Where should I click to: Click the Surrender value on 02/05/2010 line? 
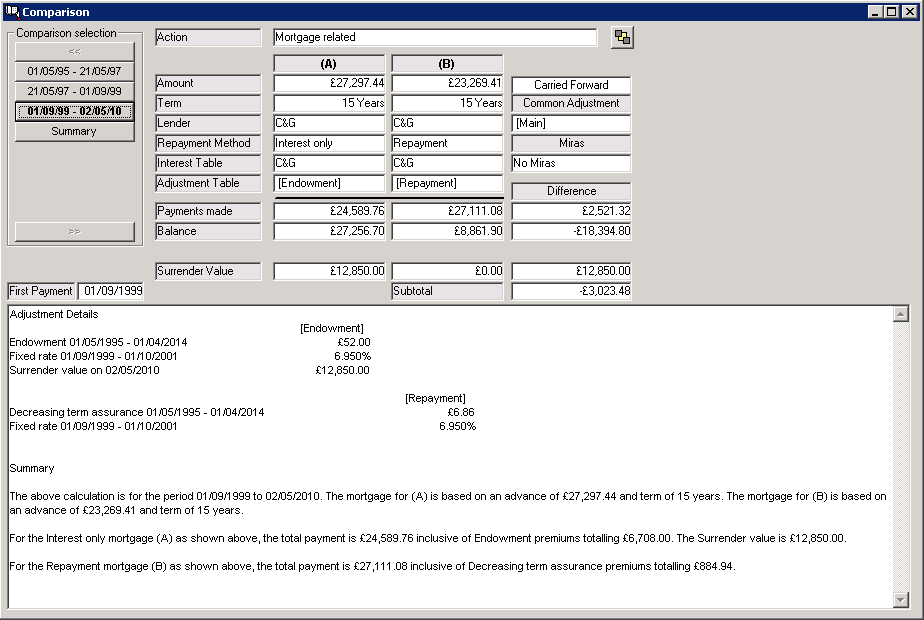(x=84, y=371)
